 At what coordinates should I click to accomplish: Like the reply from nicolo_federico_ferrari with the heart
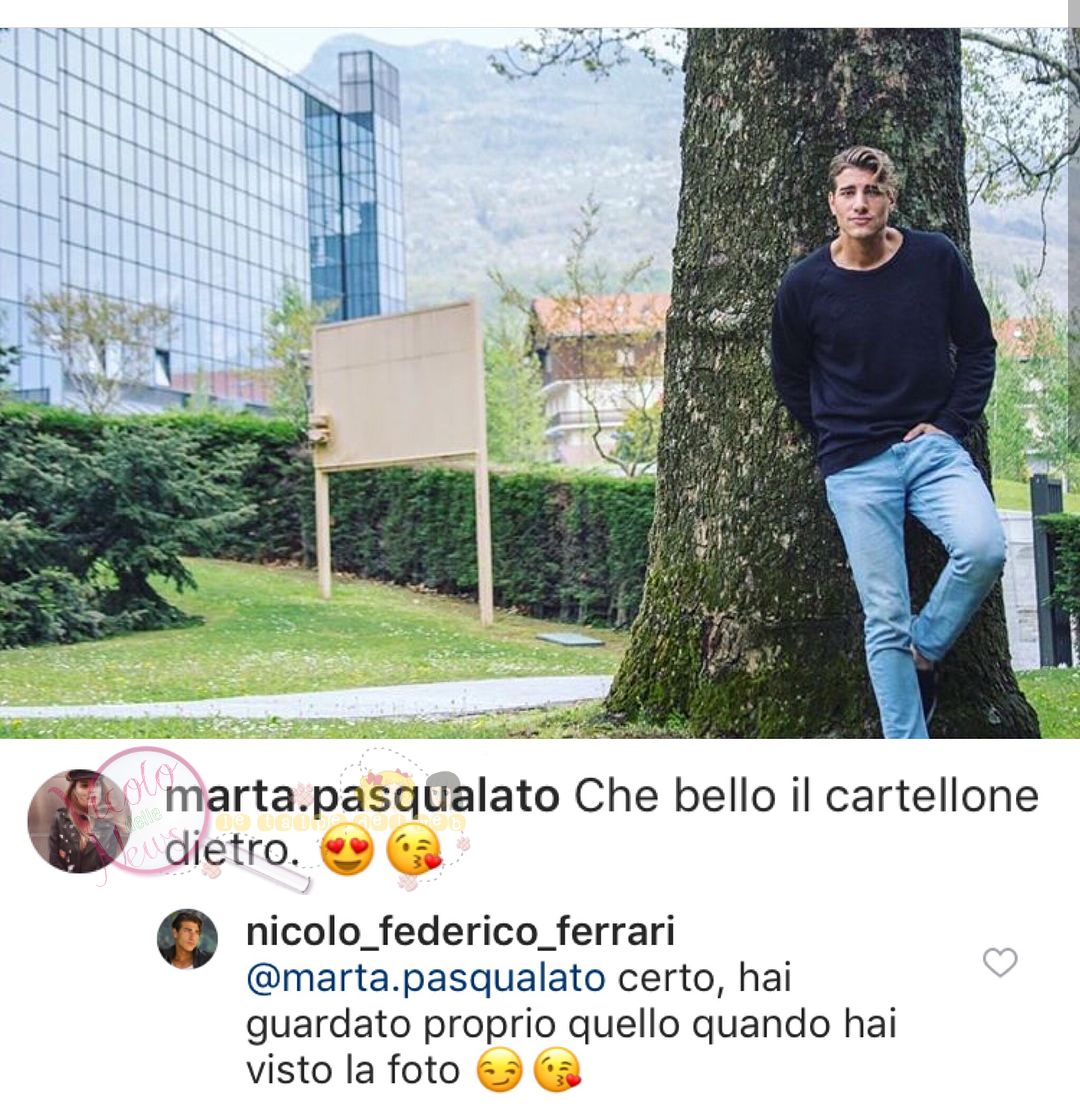[1000, 962]
